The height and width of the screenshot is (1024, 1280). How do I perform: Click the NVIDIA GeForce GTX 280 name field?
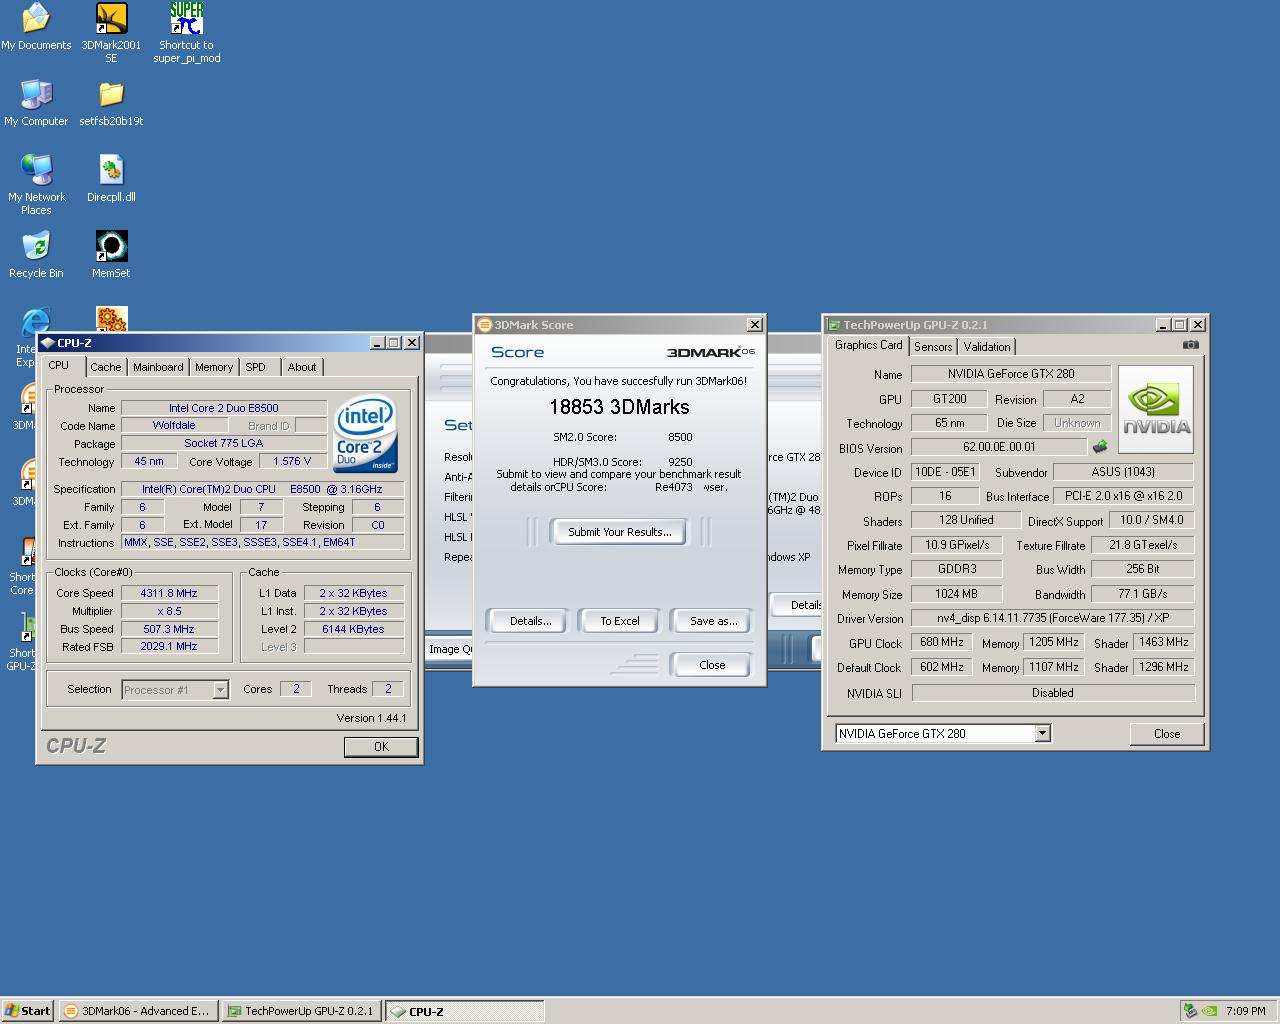1011,374
